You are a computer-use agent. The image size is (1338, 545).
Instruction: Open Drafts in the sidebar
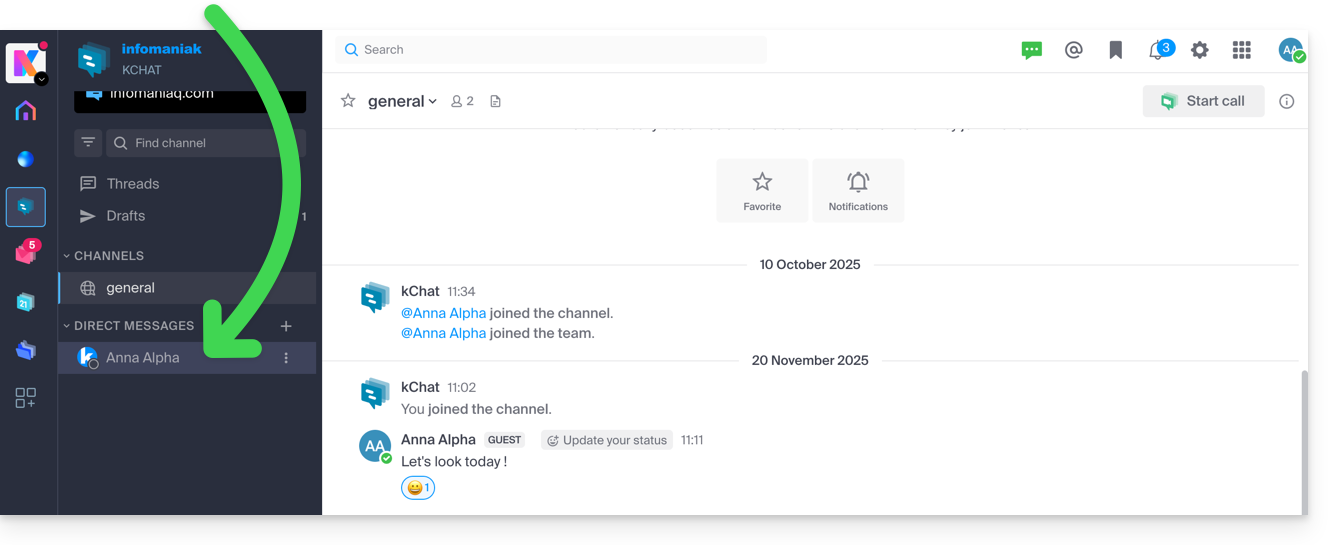click(126, 216)
